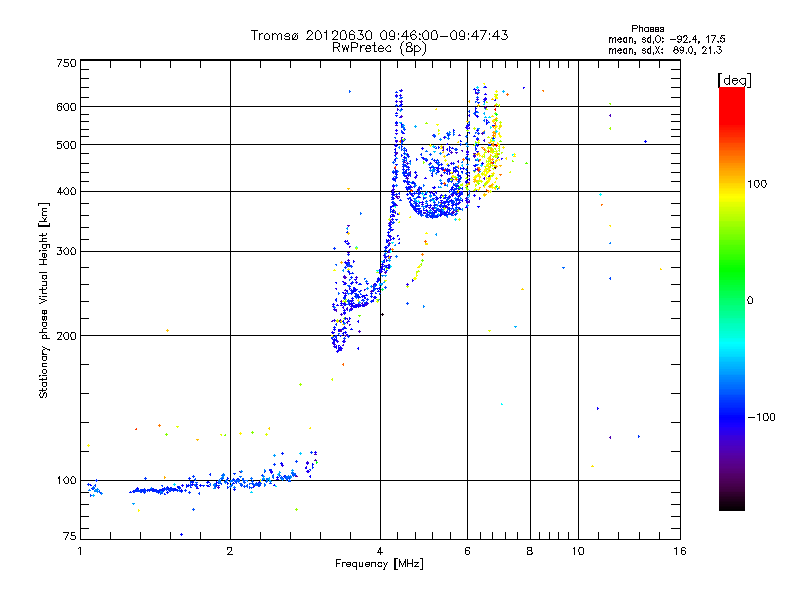
Task: Click the 'Frequency [MHz]' axis label
Action: coord(379,564)
